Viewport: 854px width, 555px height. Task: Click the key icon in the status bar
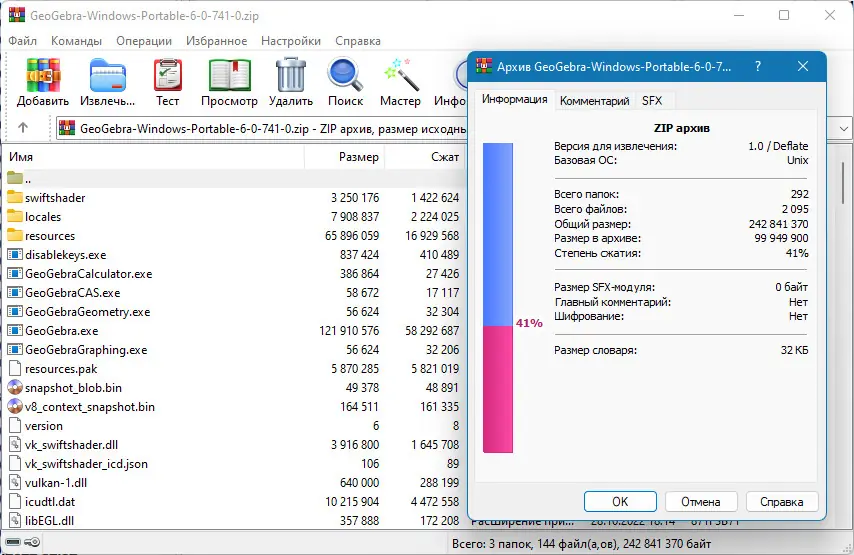coord(32,542)
